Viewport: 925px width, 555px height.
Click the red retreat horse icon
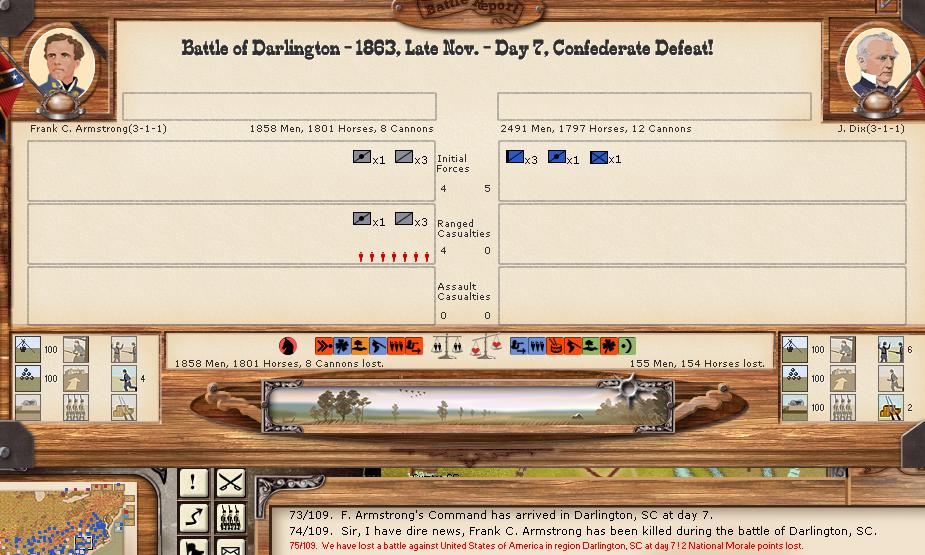click(288, 346)
